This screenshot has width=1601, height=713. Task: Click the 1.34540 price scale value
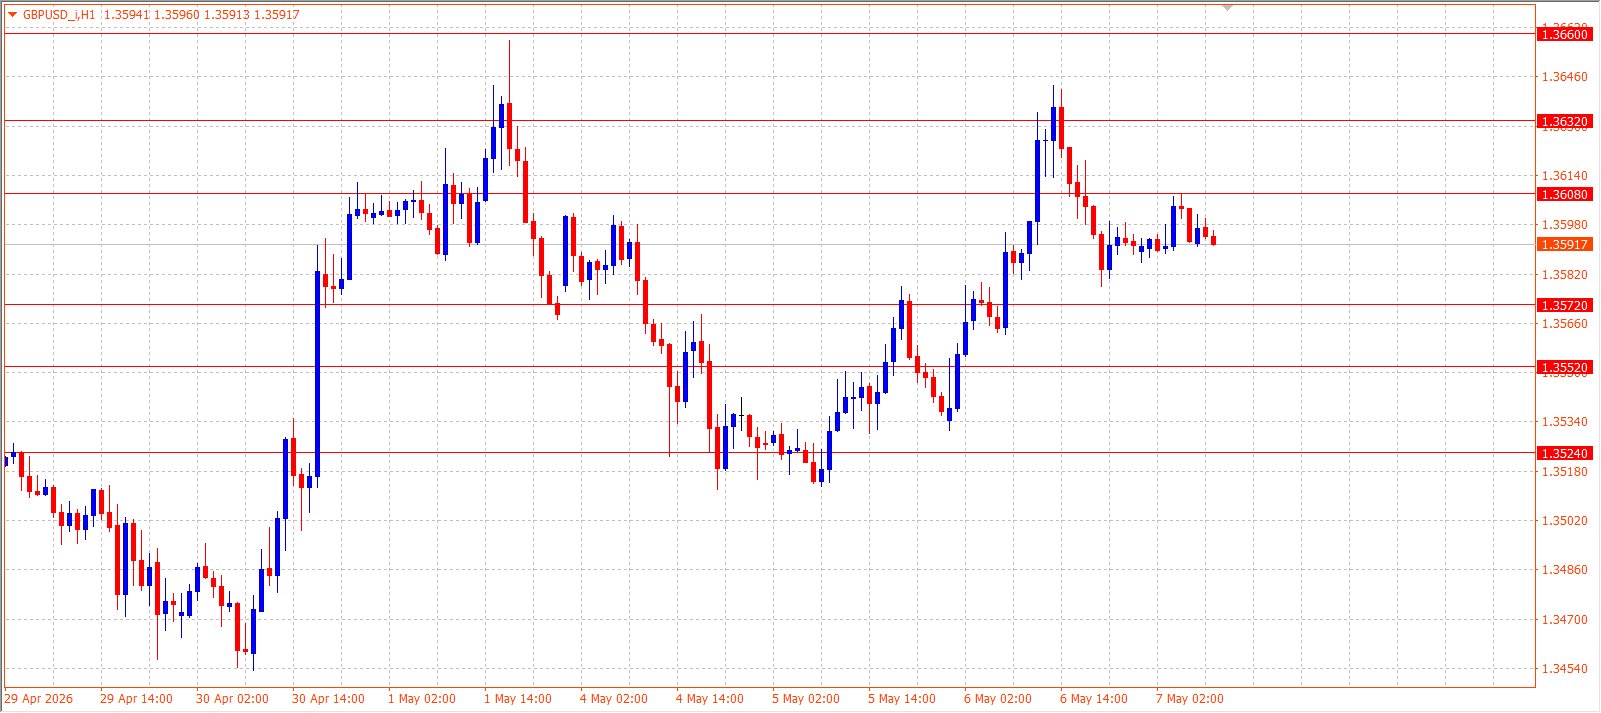pos(1564,669)
